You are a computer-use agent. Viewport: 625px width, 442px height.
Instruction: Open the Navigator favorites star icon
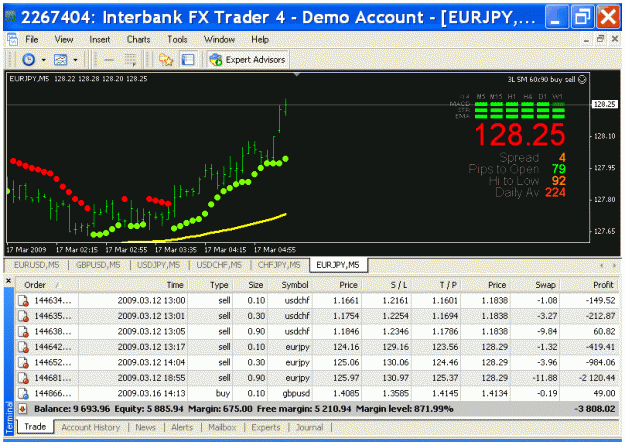(166, 60)
